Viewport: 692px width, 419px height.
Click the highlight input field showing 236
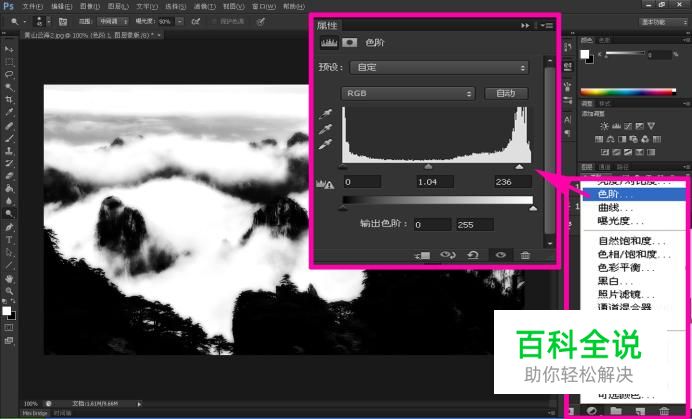click(512, 182)
